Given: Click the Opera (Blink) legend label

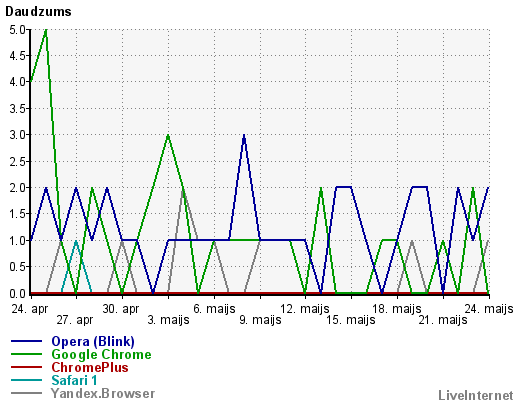Looking at the screenshot, I should tap(93, 341).
